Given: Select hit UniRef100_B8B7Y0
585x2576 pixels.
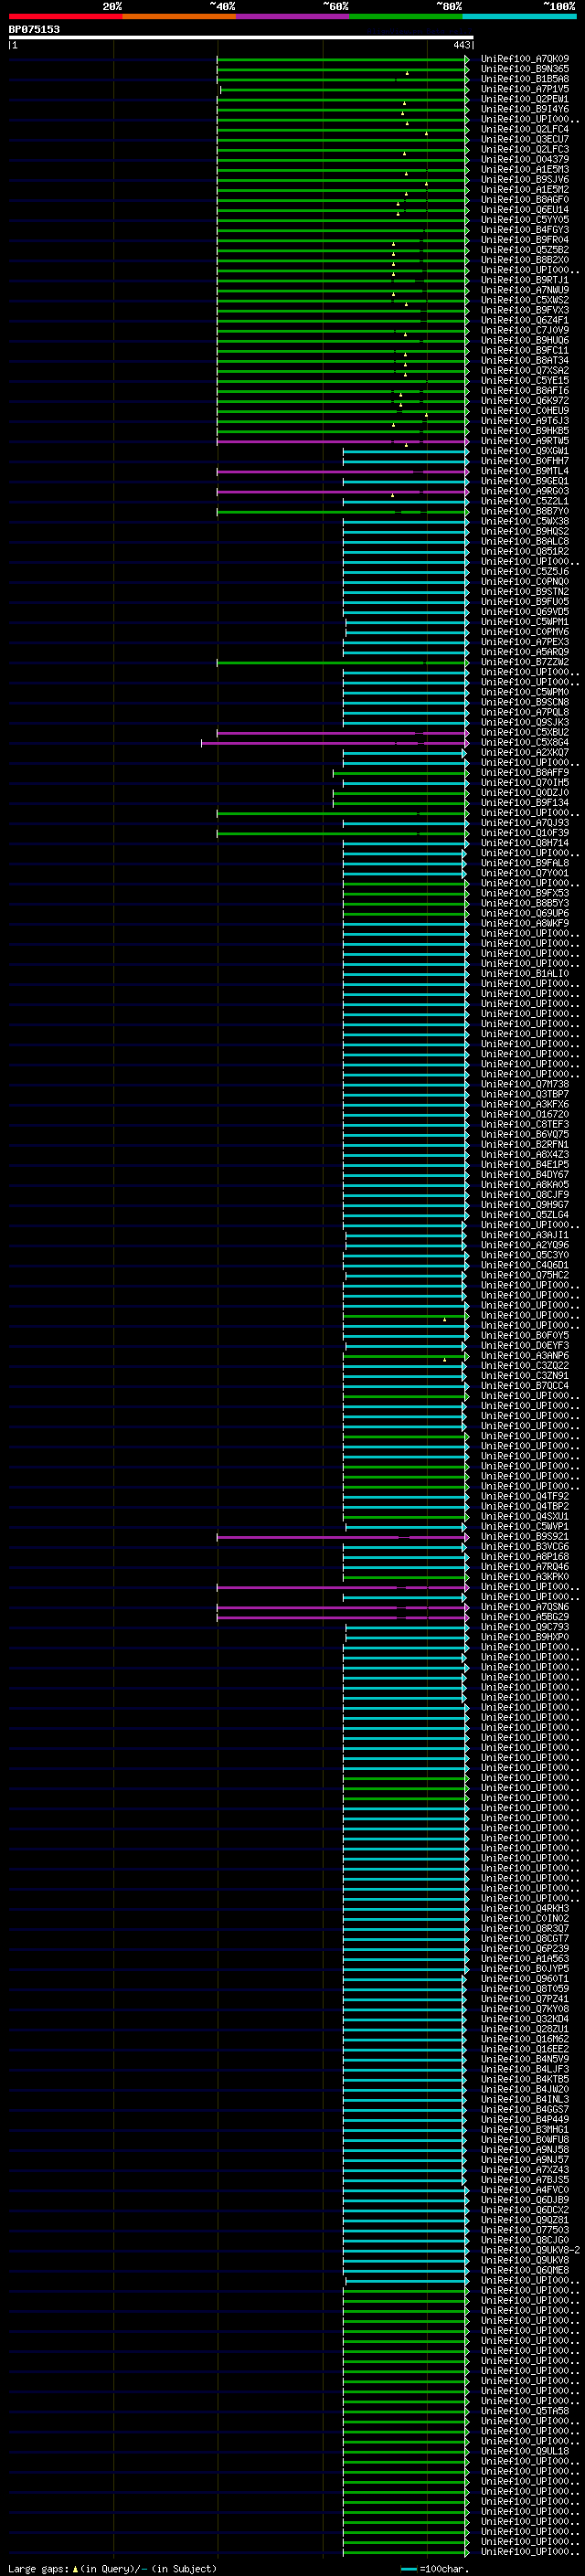Looking at the screenshot, I should (x=525, y=511).
